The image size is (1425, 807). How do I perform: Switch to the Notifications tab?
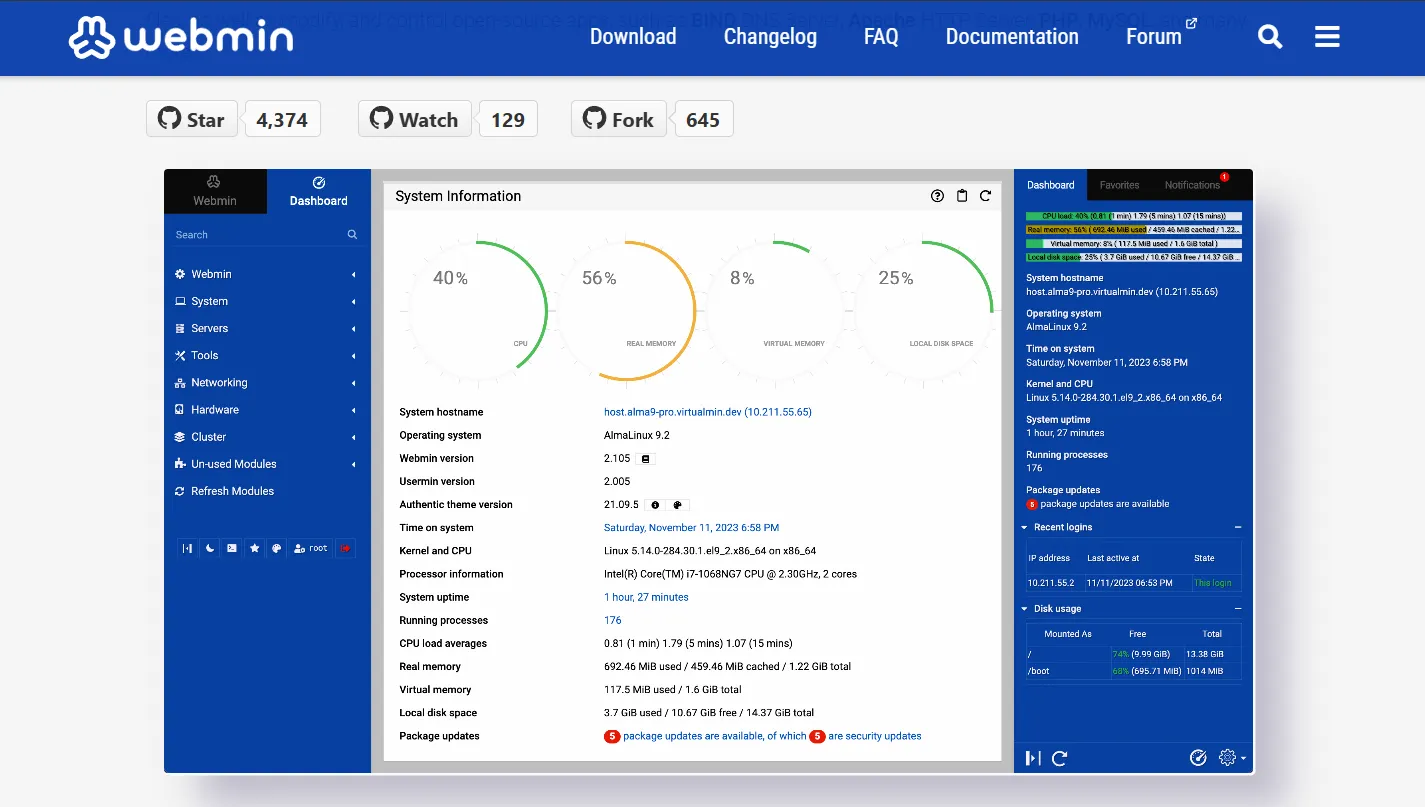pyautogui.click(x=1193, y=185)
